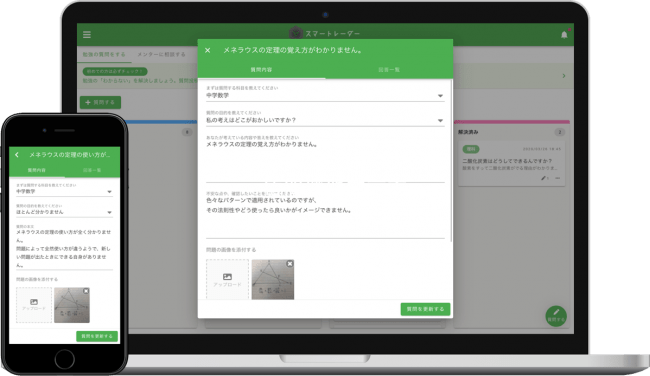Click the スマートレーダー logo in header
Viewport: 650px width, 376px height.
[325, 34]
